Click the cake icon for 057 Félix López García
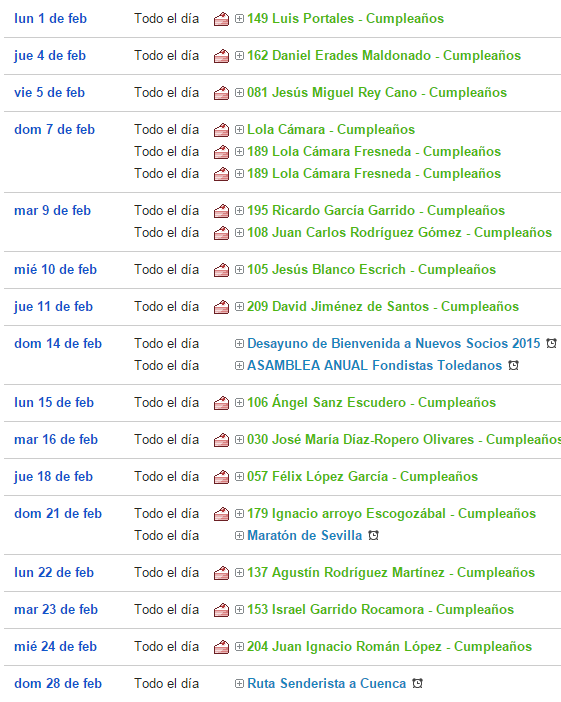Screen dimensions: 561x702 (x=221, y=477)
